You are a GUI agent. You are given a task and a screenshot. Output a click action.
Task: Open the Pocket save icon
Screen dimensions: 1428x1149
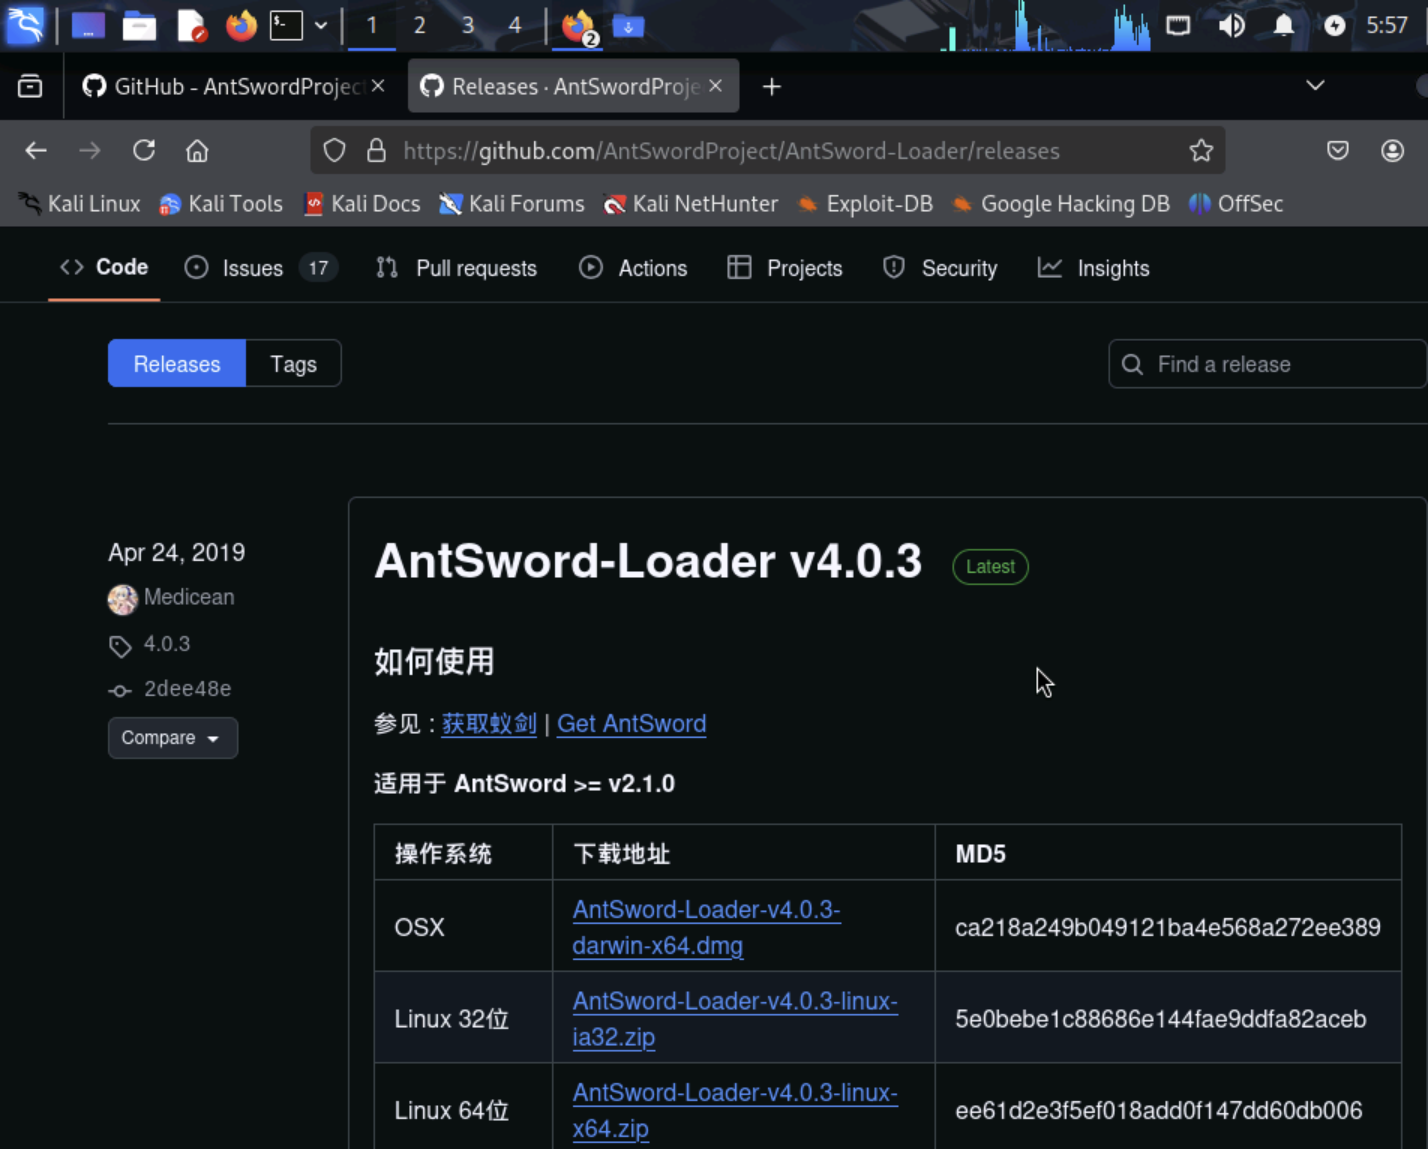tap(1337, 151)
